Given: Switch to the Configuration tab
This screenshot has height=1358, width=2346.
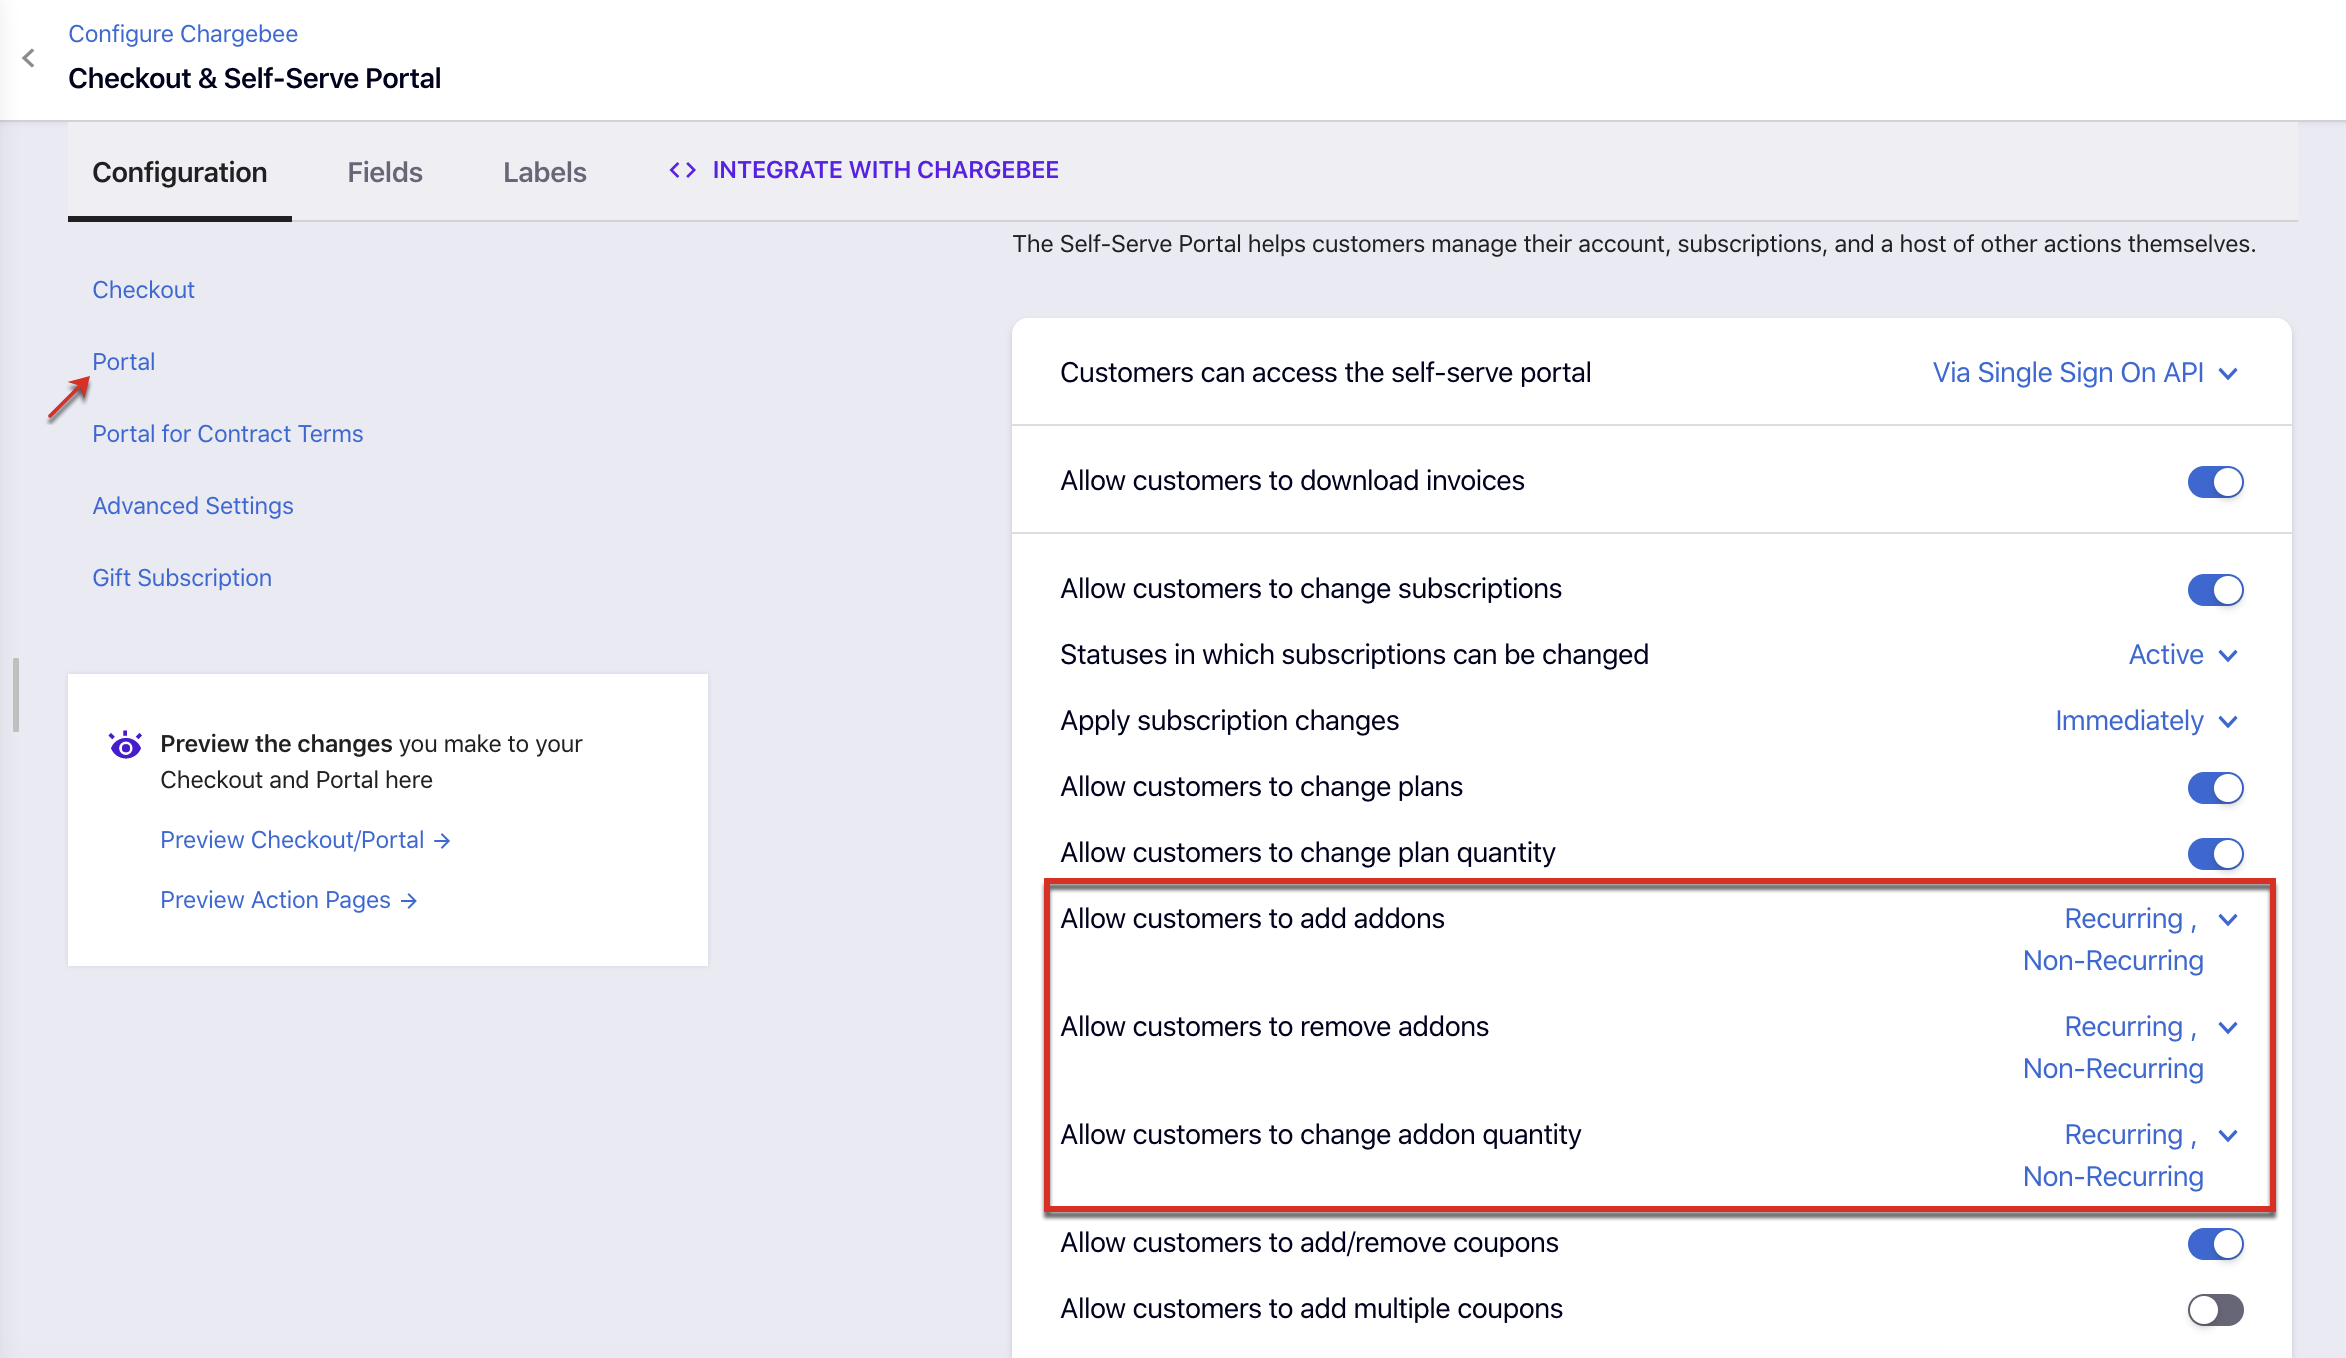Looking at the screenshot, I should tap(180, 172).
